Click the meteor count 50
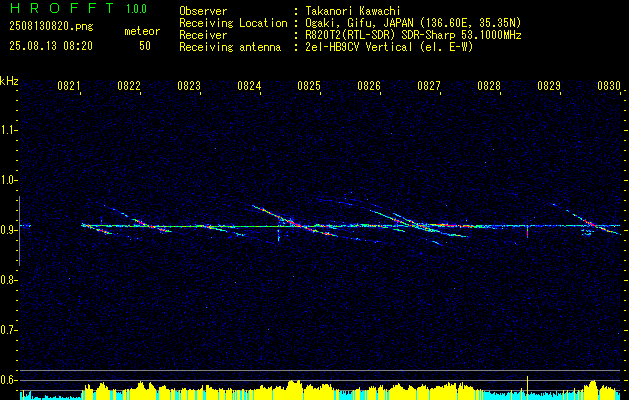The height and width of the screenshot is (400, 629). (x=145, y=46)
